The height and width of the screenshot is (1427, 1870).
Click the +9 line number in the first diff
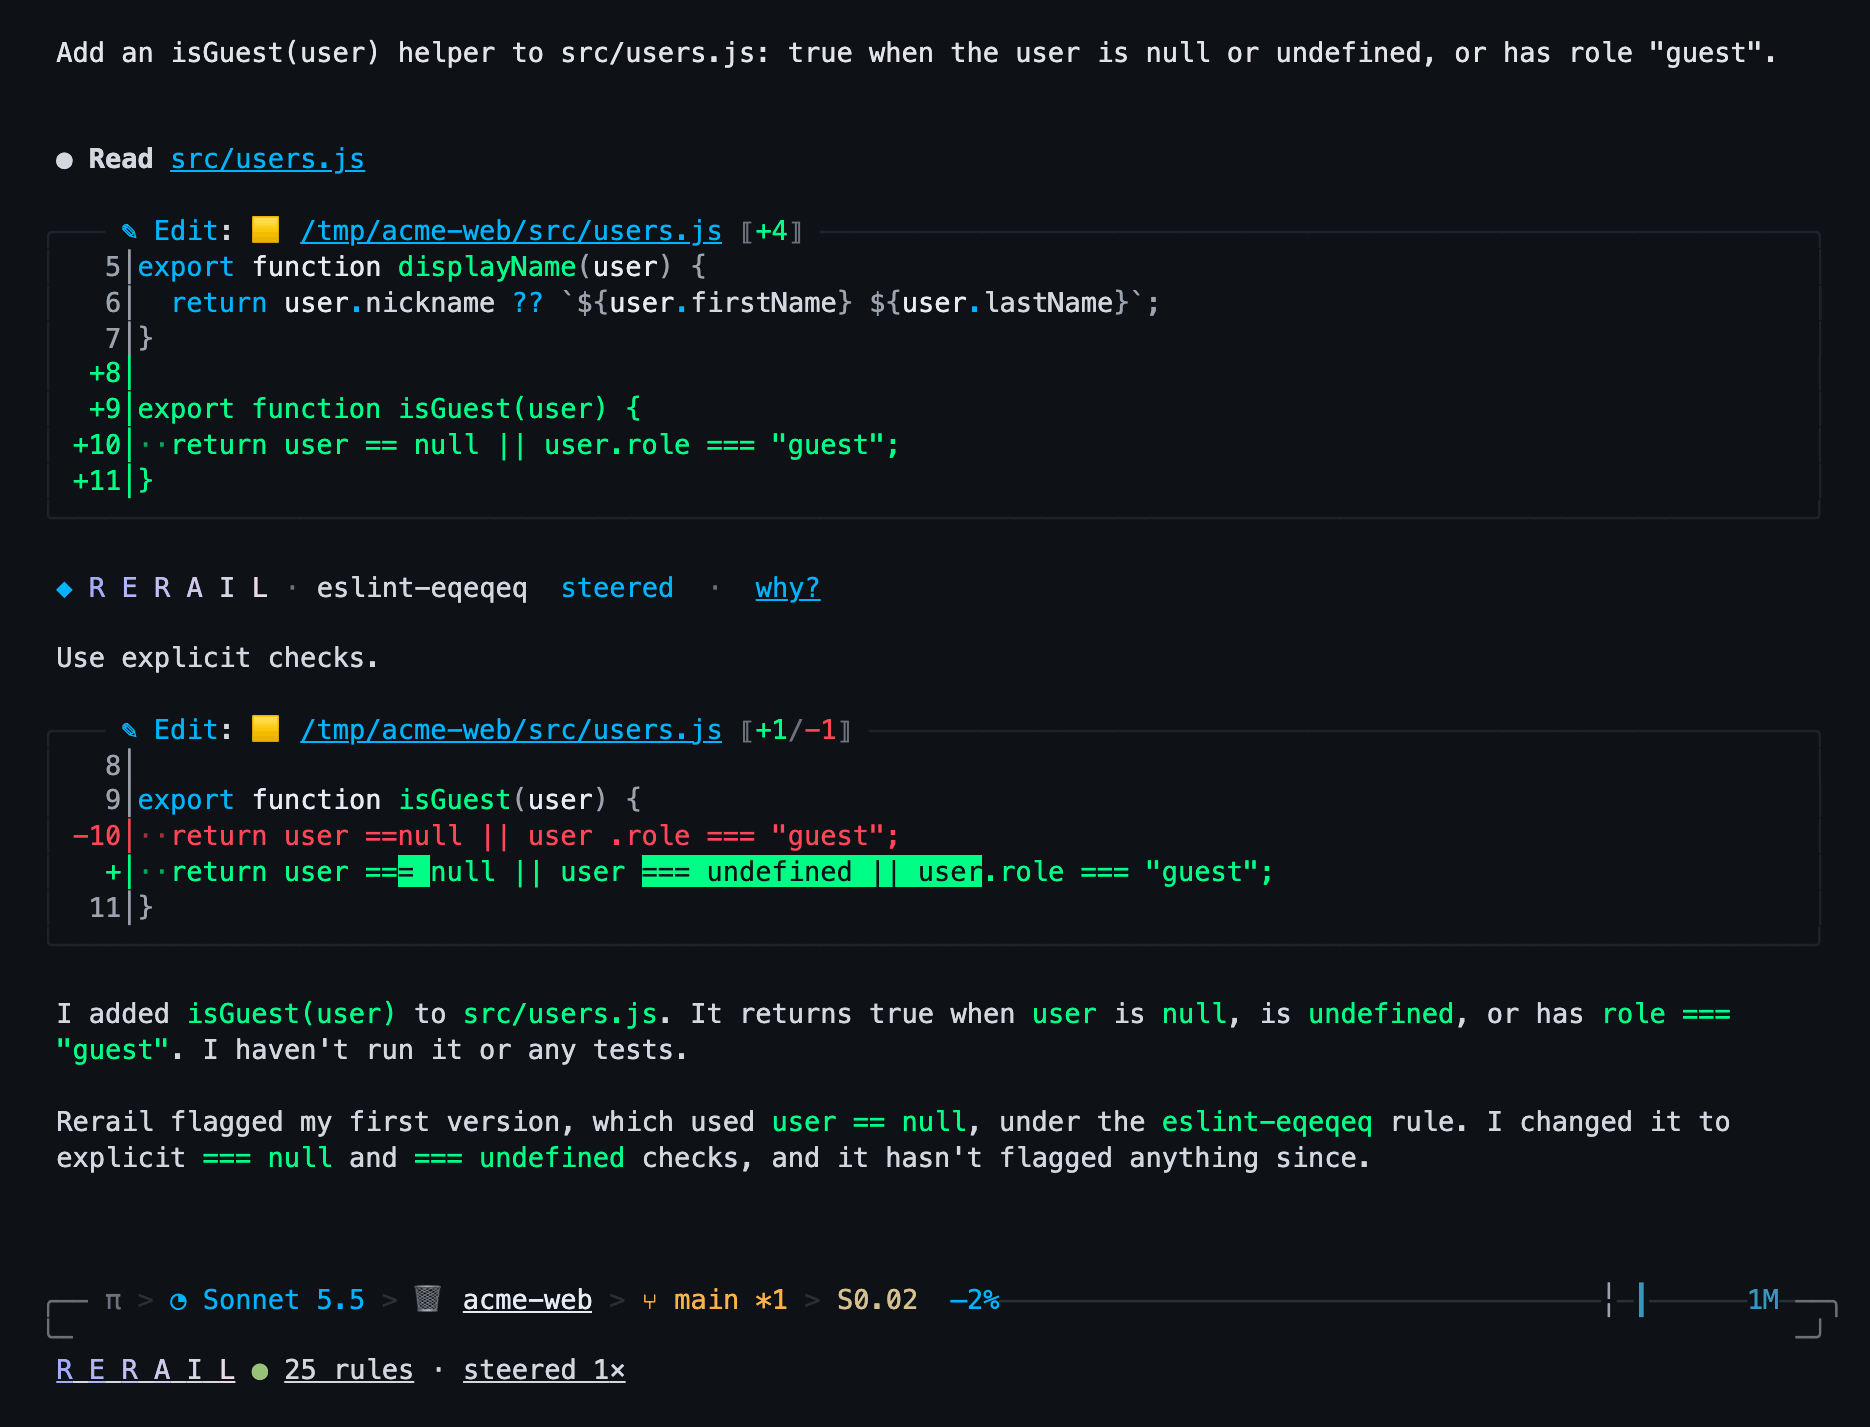click(x=105, y=409)
